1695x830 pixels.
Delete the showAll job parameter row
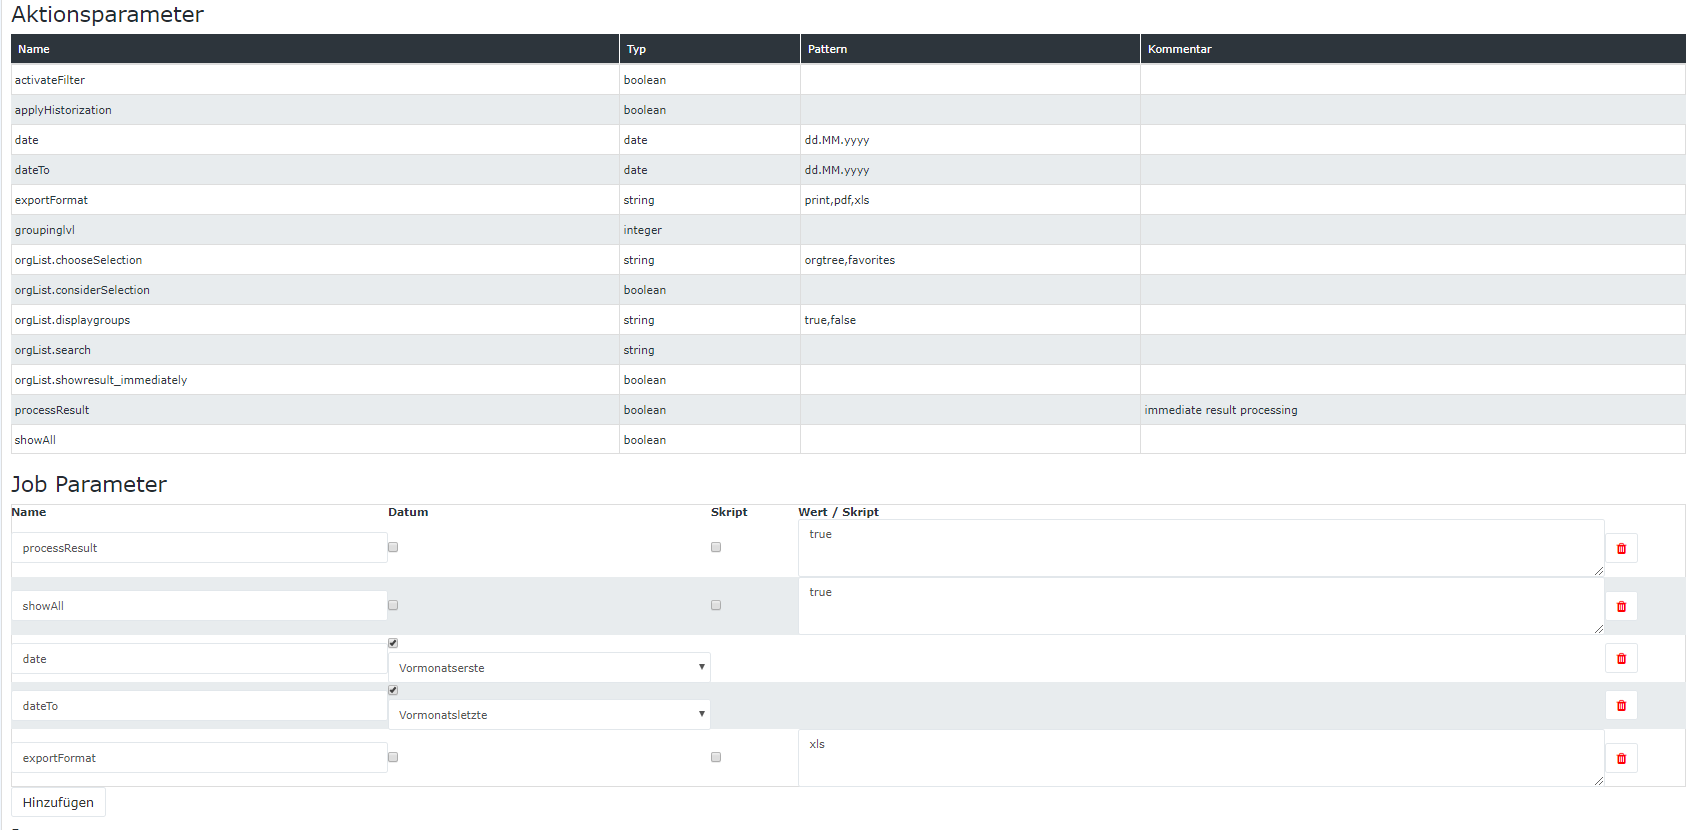(1621, 606)
